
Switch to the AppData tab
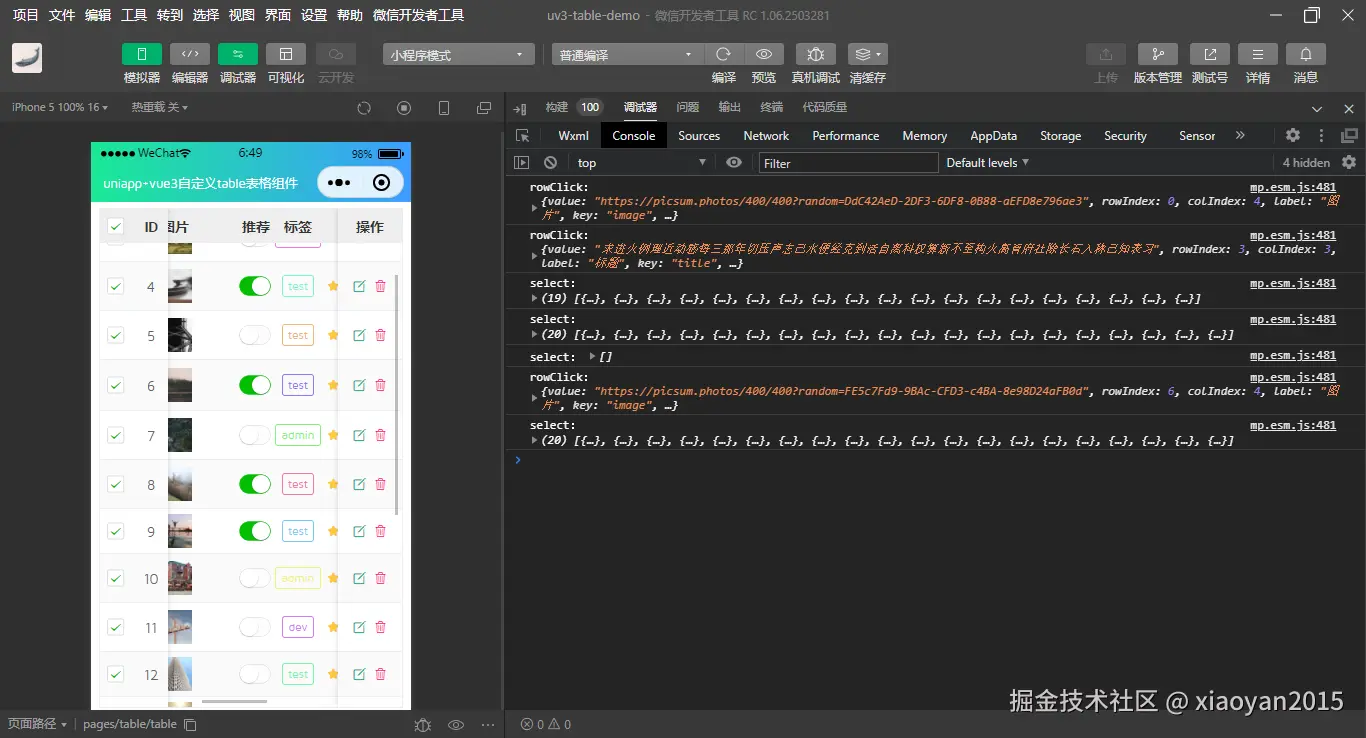(993, 136)
